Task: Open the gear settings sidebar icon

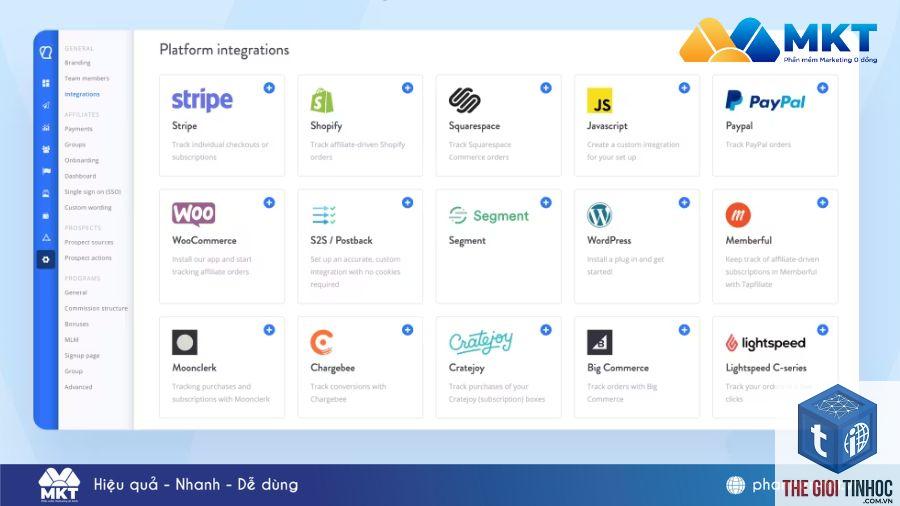Action: (x=46, y=259)
